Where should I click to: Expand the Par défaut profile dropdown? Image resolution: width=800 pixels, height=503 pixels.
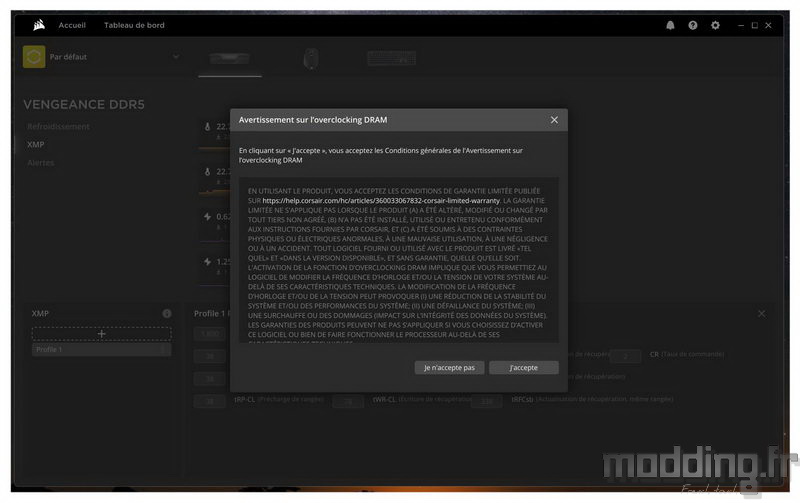coord(176,57)
